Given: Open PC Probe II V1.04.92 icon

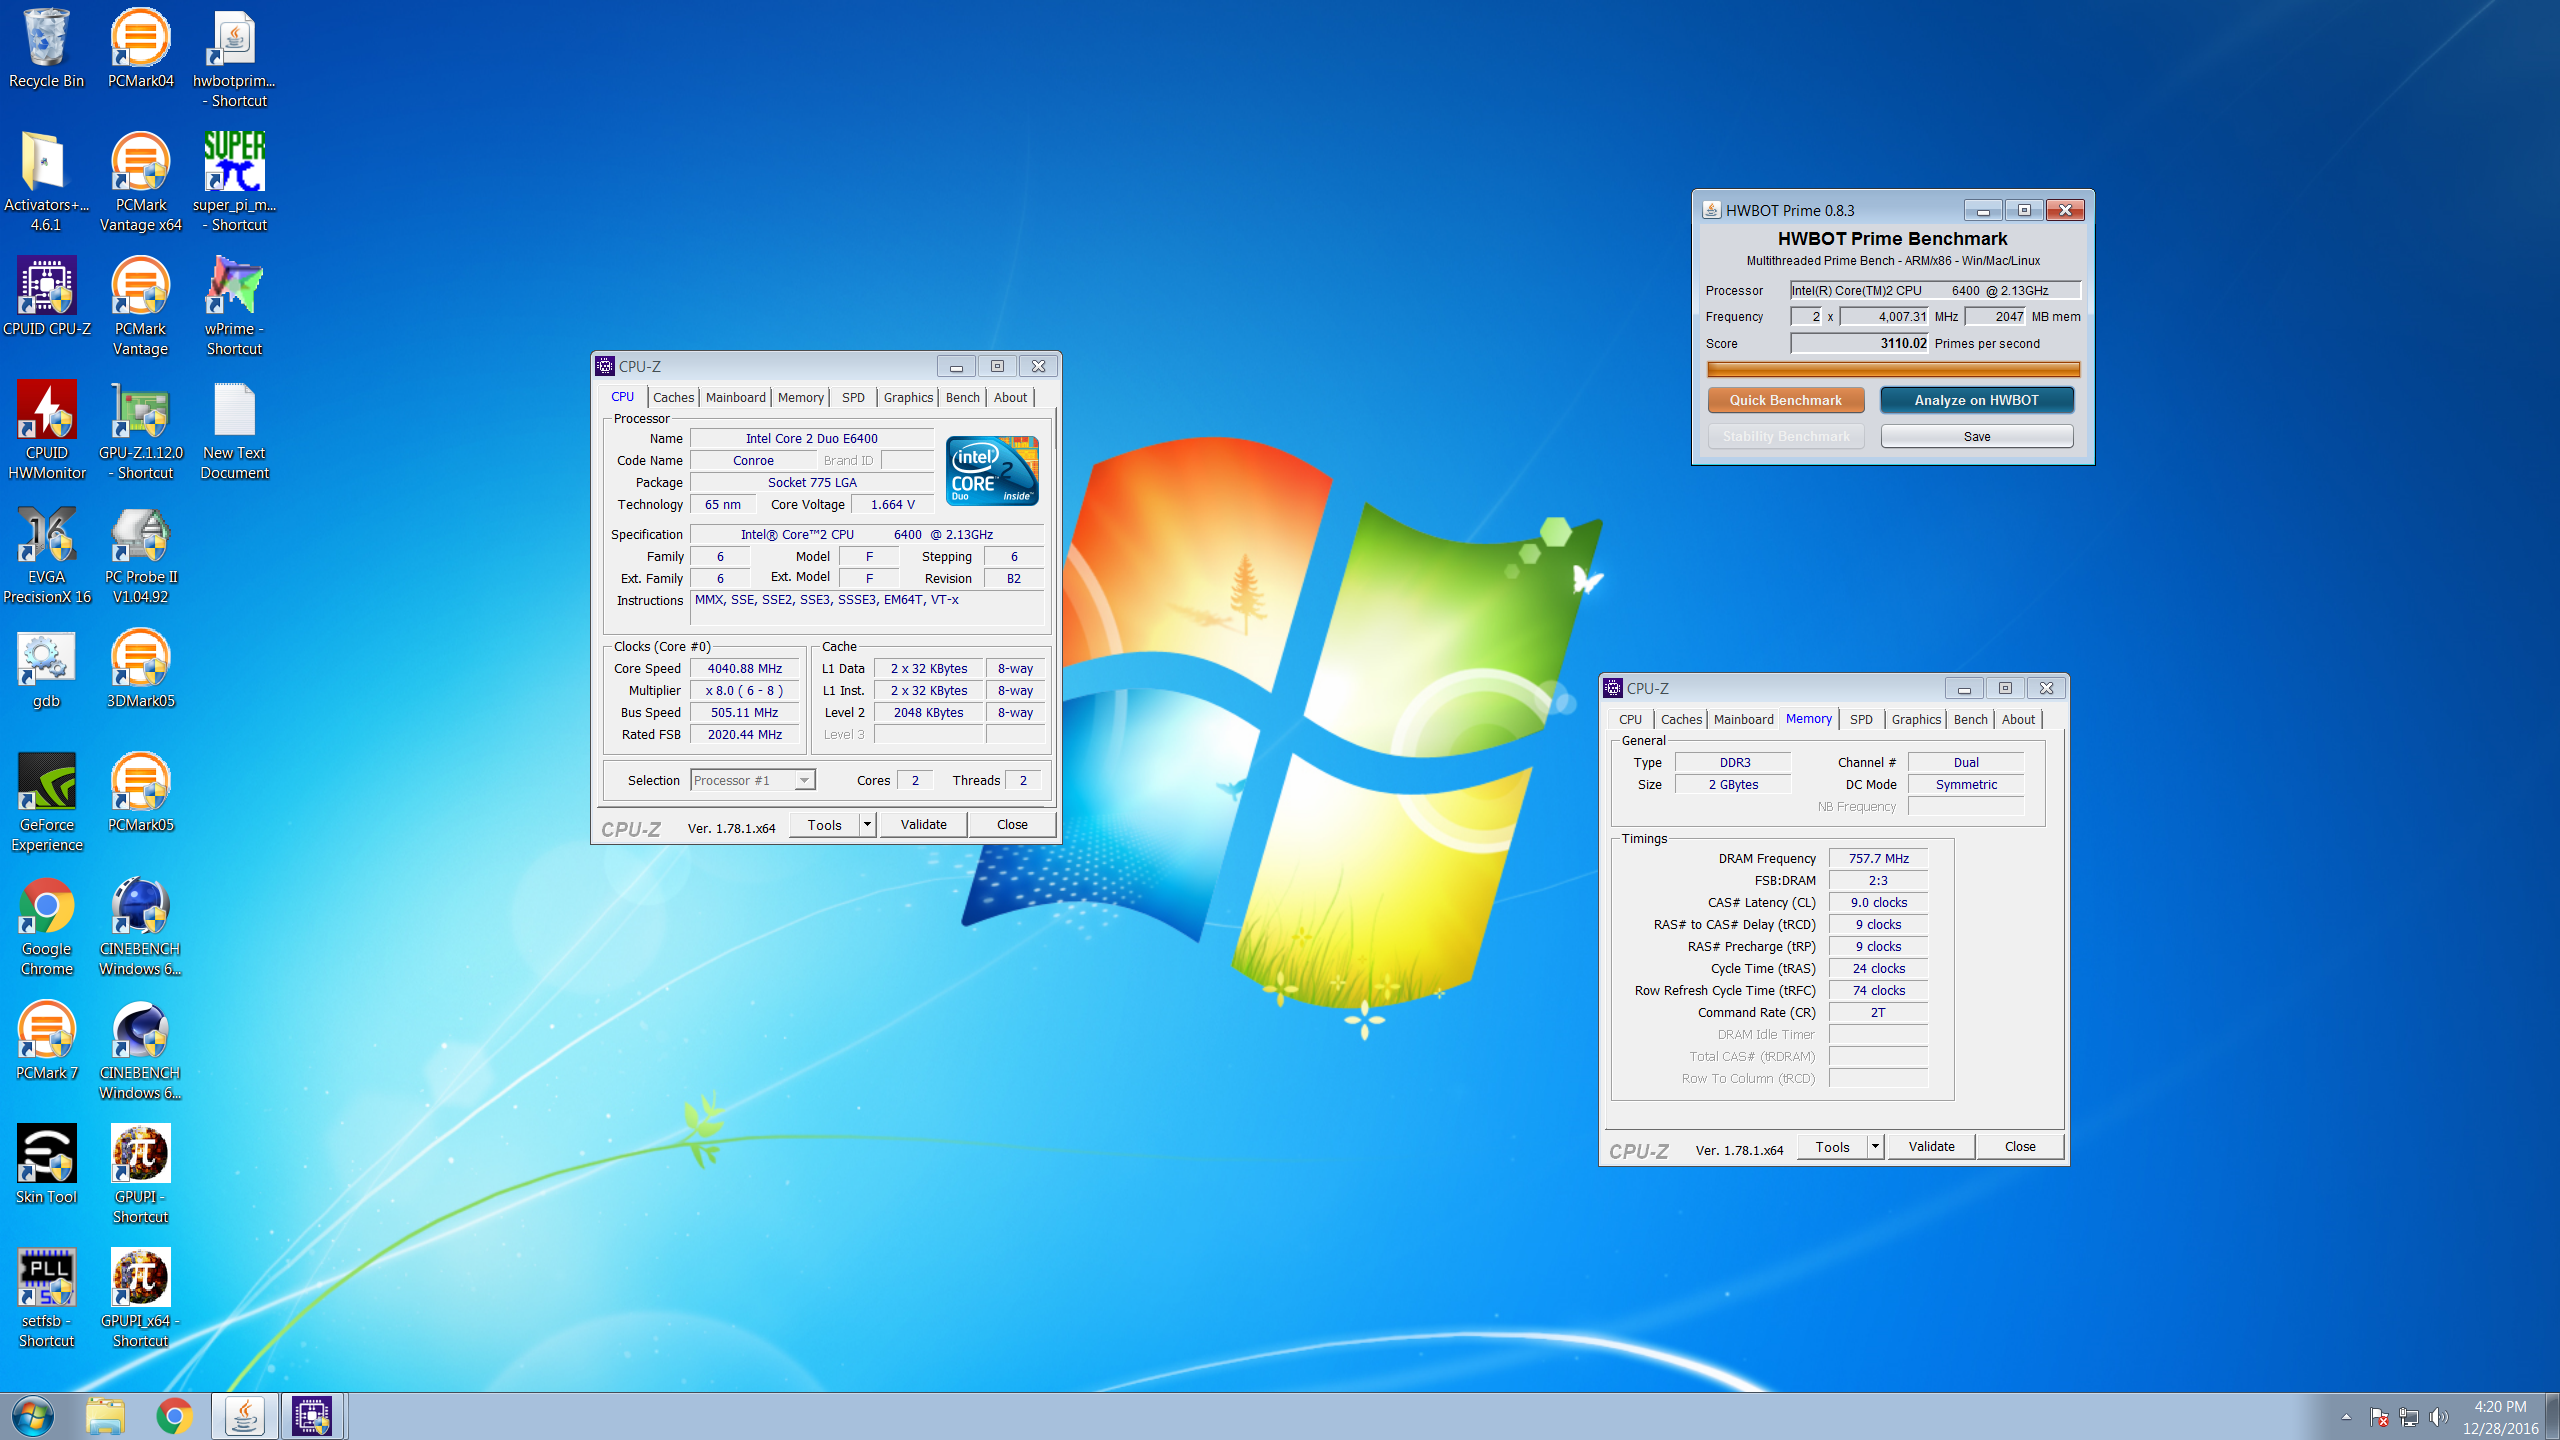Looking at the screenshot, I should point(140,554).
